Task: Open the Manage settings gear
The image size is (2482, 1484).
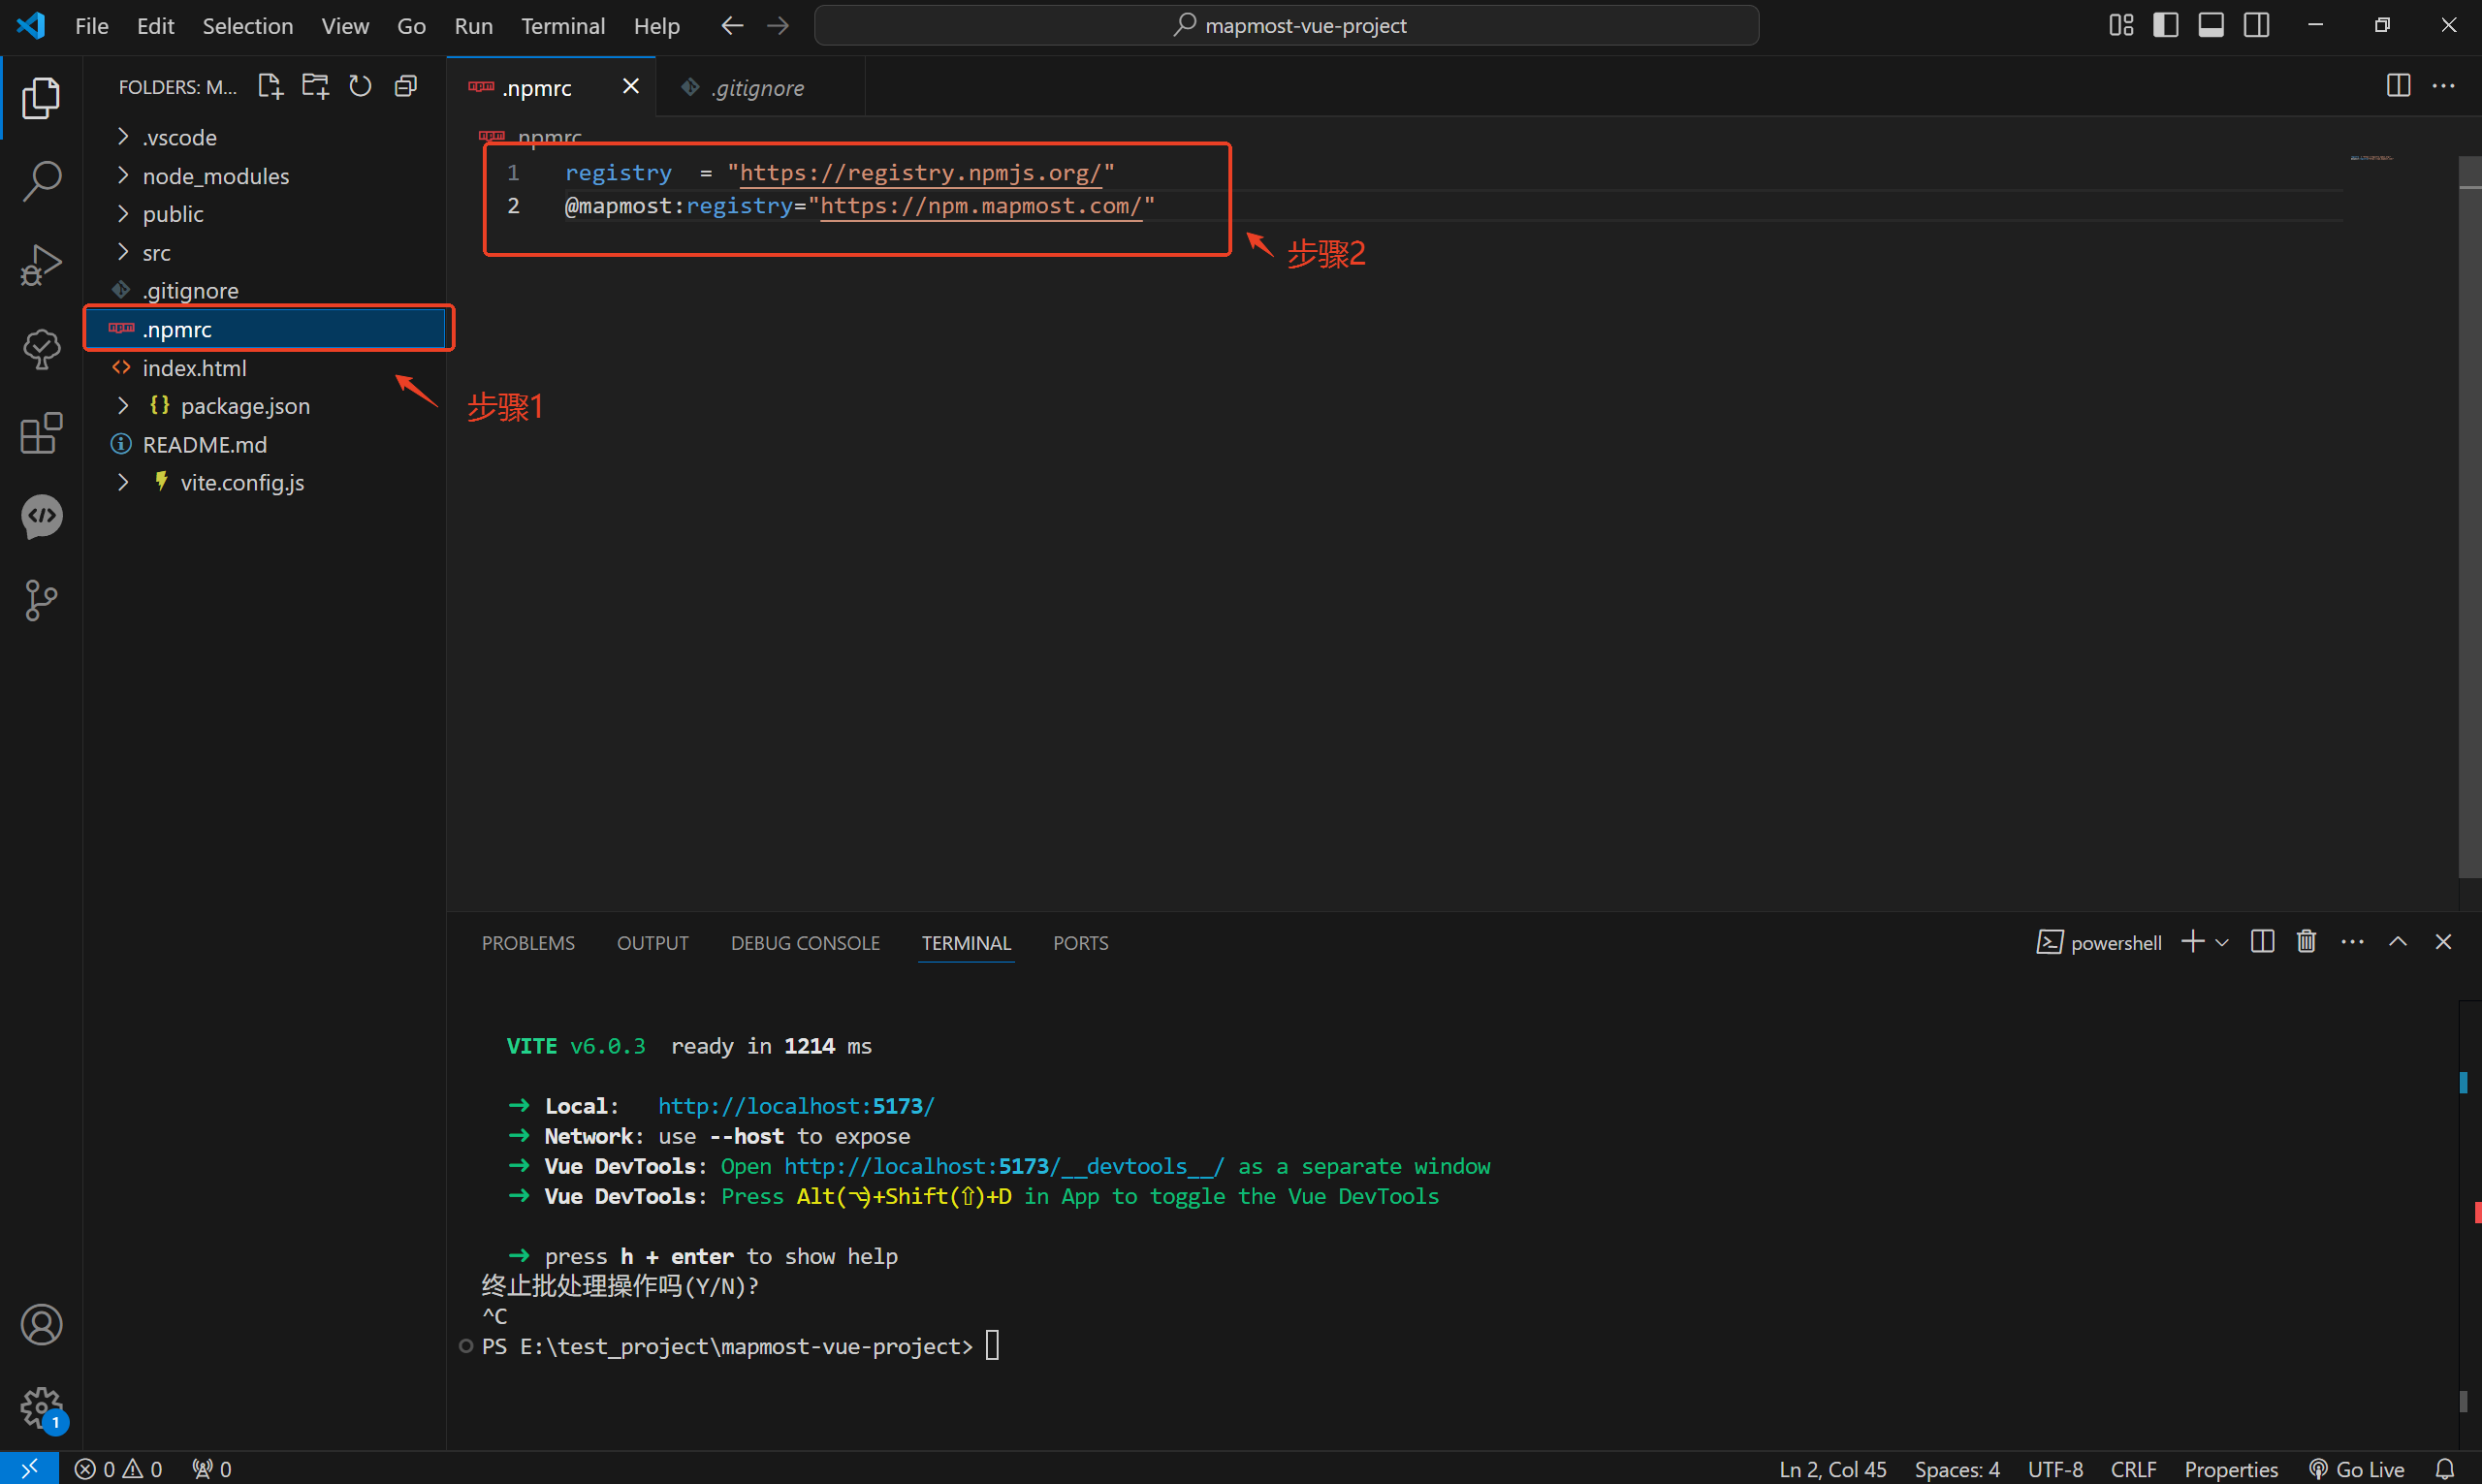Action: (x=41, y=1408)
